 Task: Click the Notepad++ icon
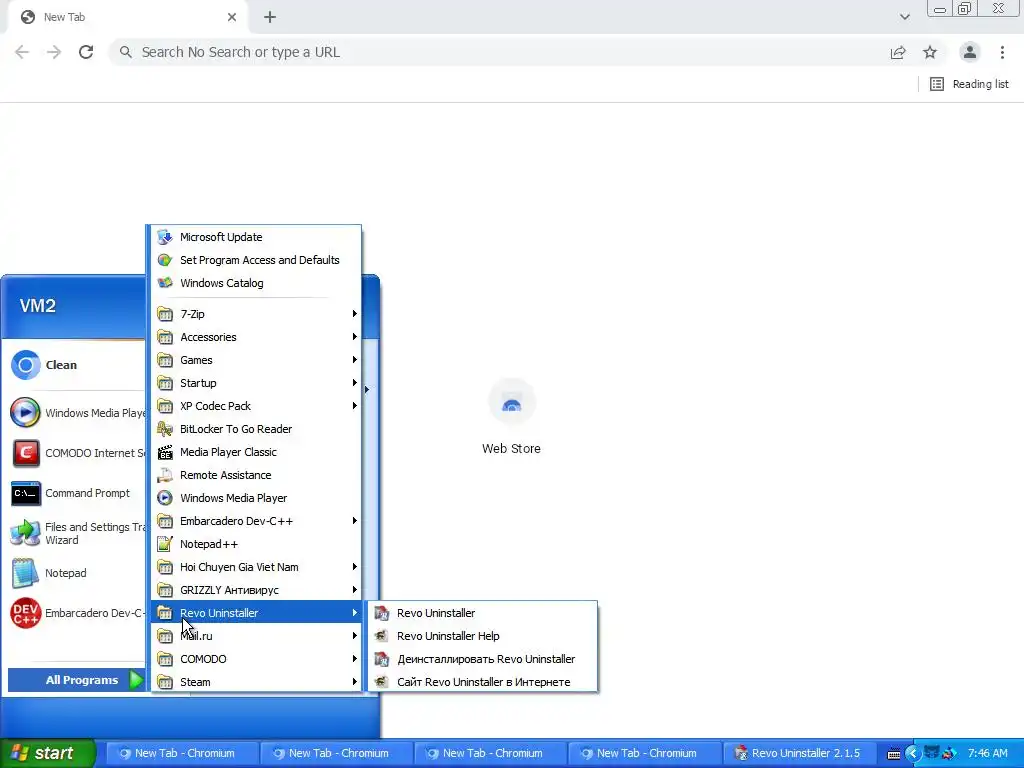[x=165, y=544]
